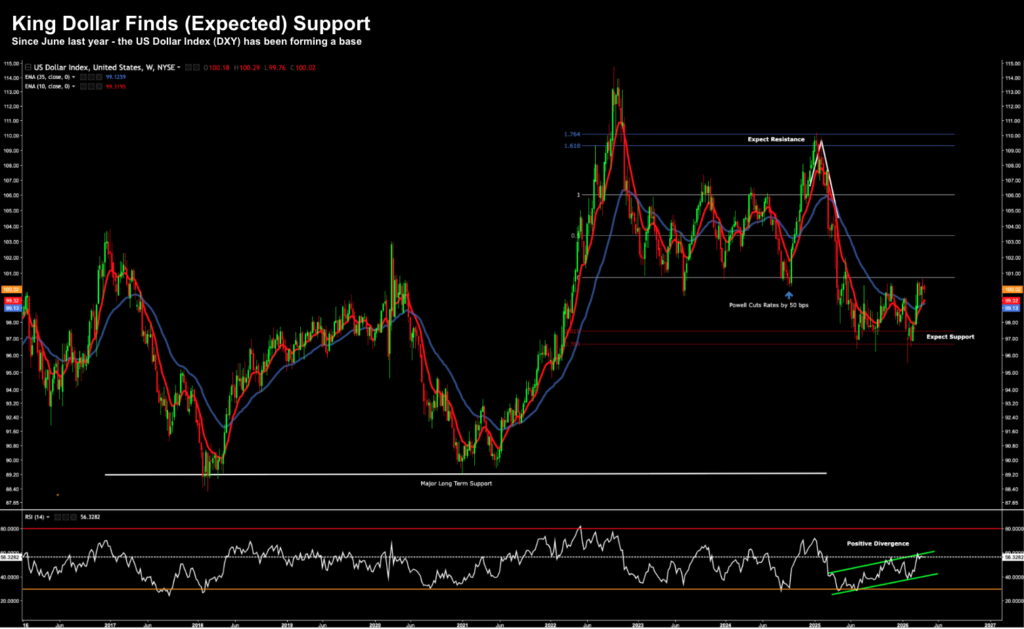Open settings icon beside US Dollar Index legend

(x=196, y=67)
